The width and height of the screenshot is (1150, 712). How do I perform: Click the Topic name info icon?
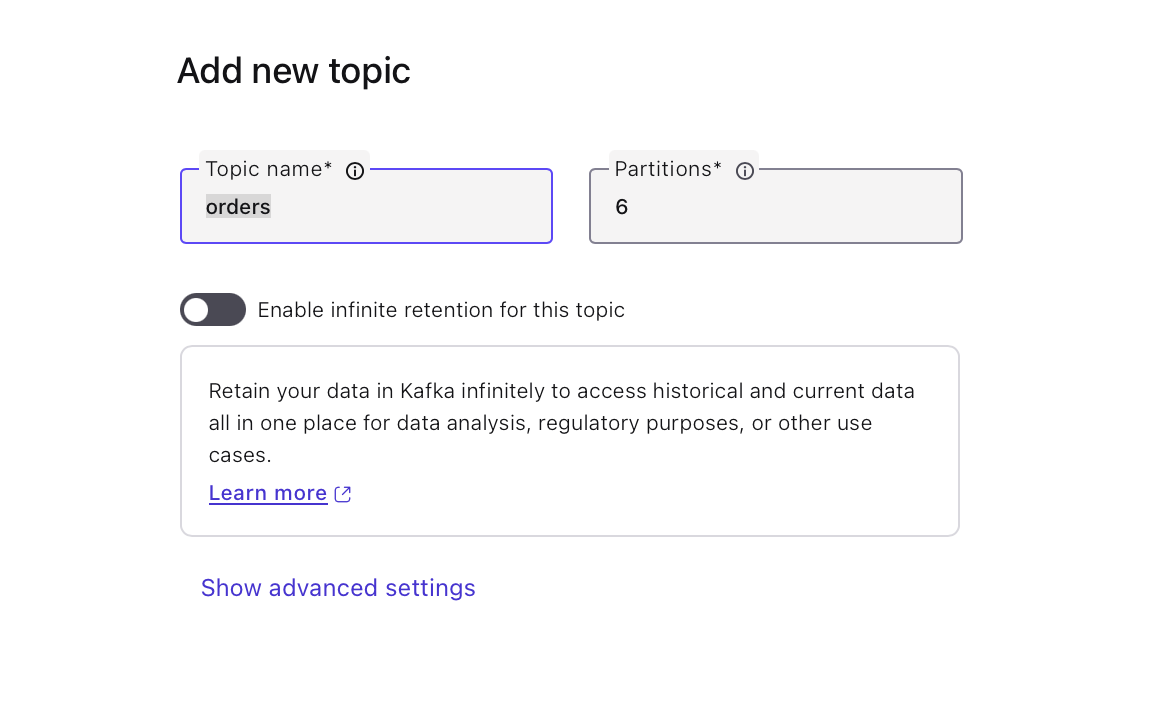(x=354, y=171)
